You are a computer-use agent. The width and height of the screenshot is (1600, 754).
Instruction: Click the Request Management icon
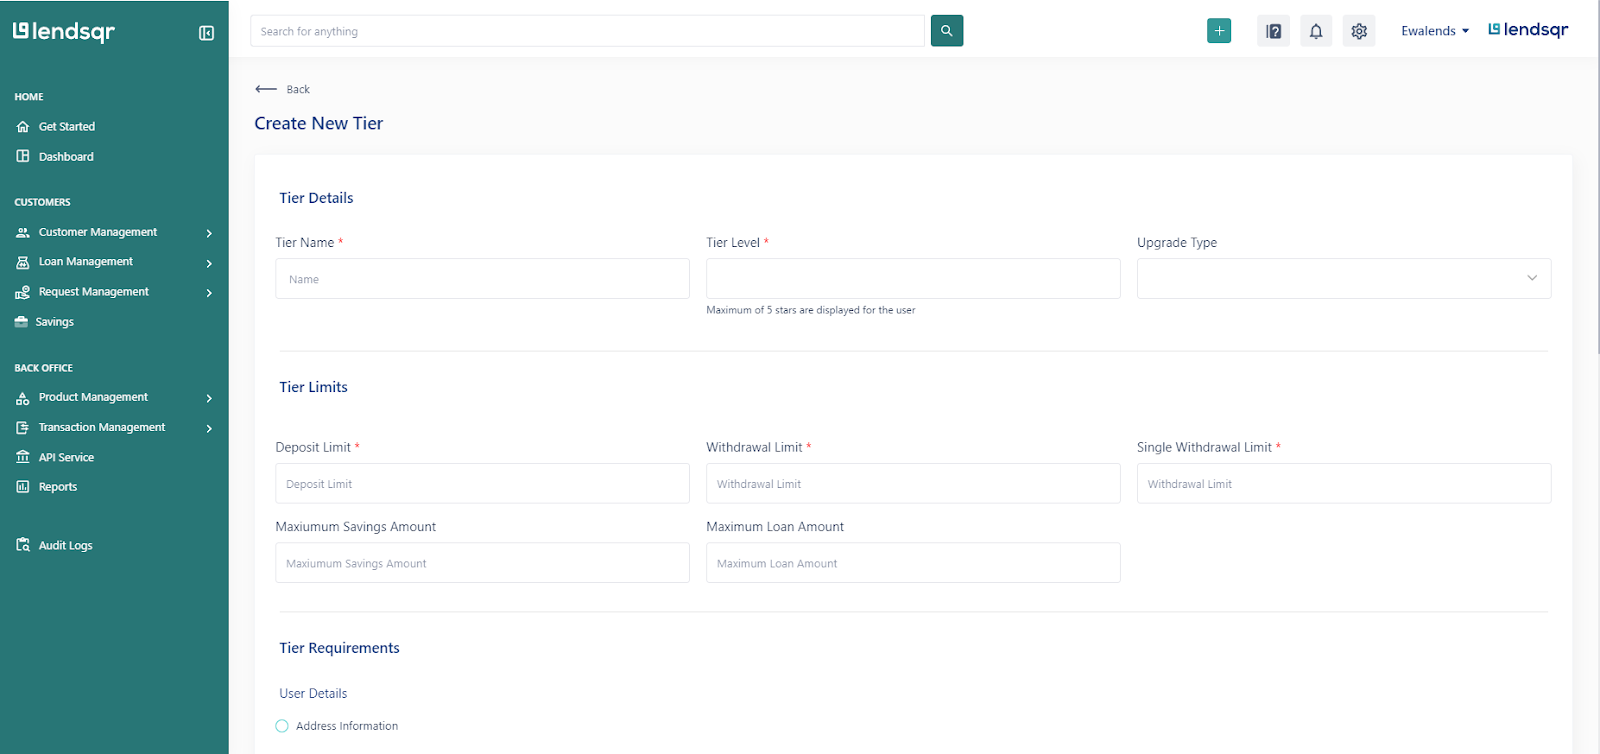coord(23,292)
